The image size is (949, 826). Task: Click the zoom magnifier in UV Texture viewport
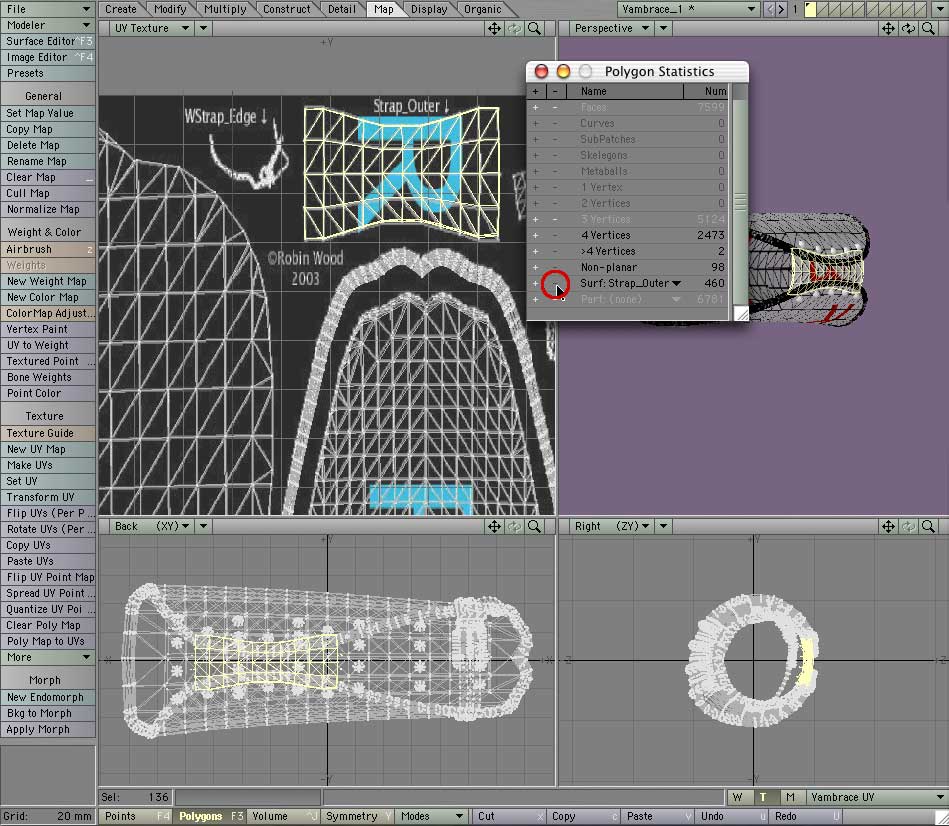point(534,28)
